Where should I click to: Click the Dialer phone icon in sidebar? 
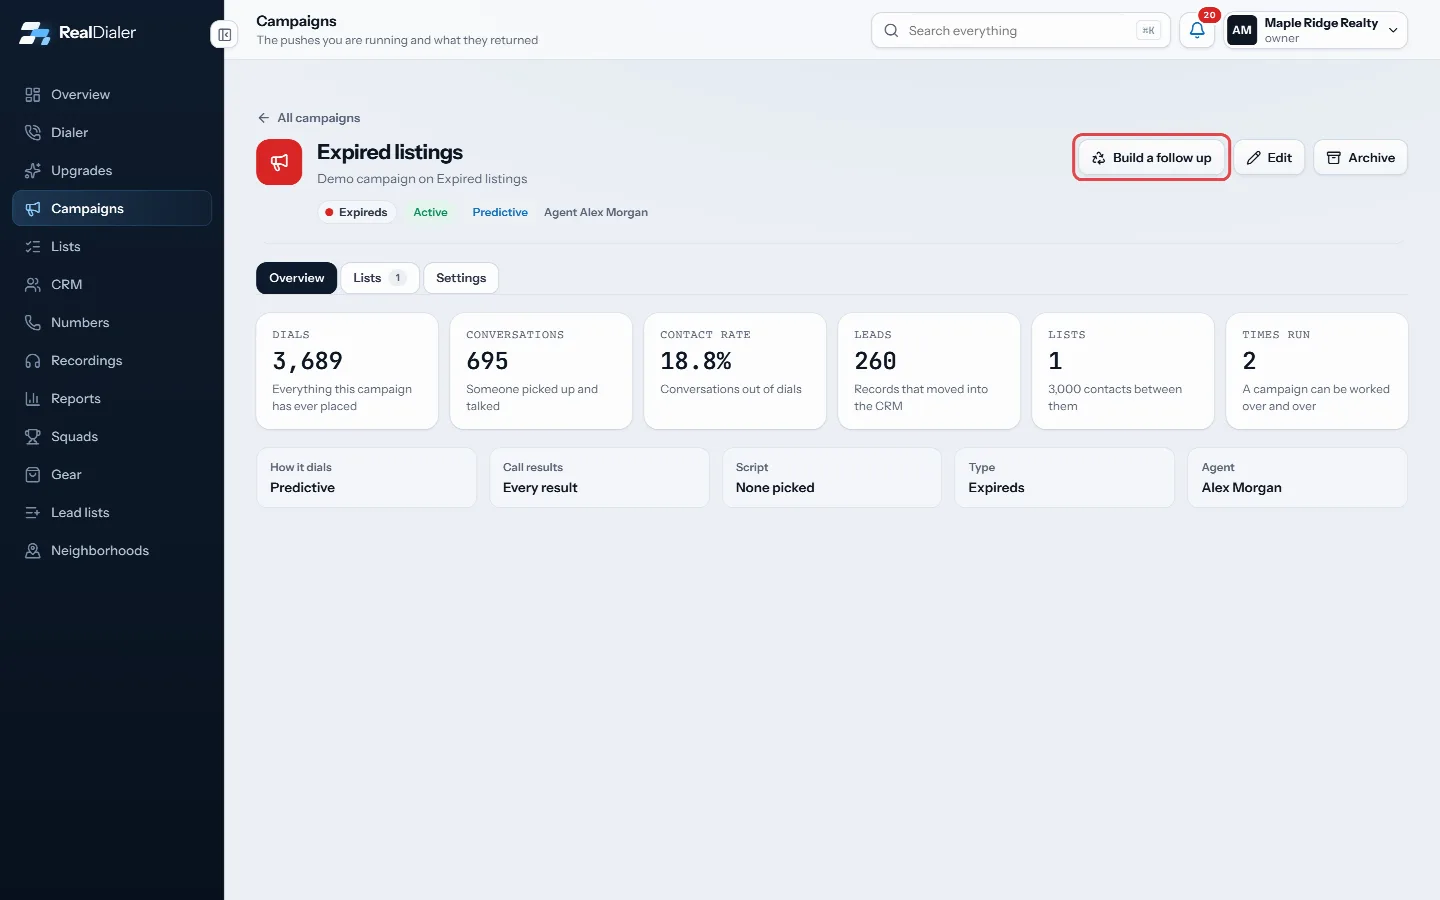pos(33,132)
